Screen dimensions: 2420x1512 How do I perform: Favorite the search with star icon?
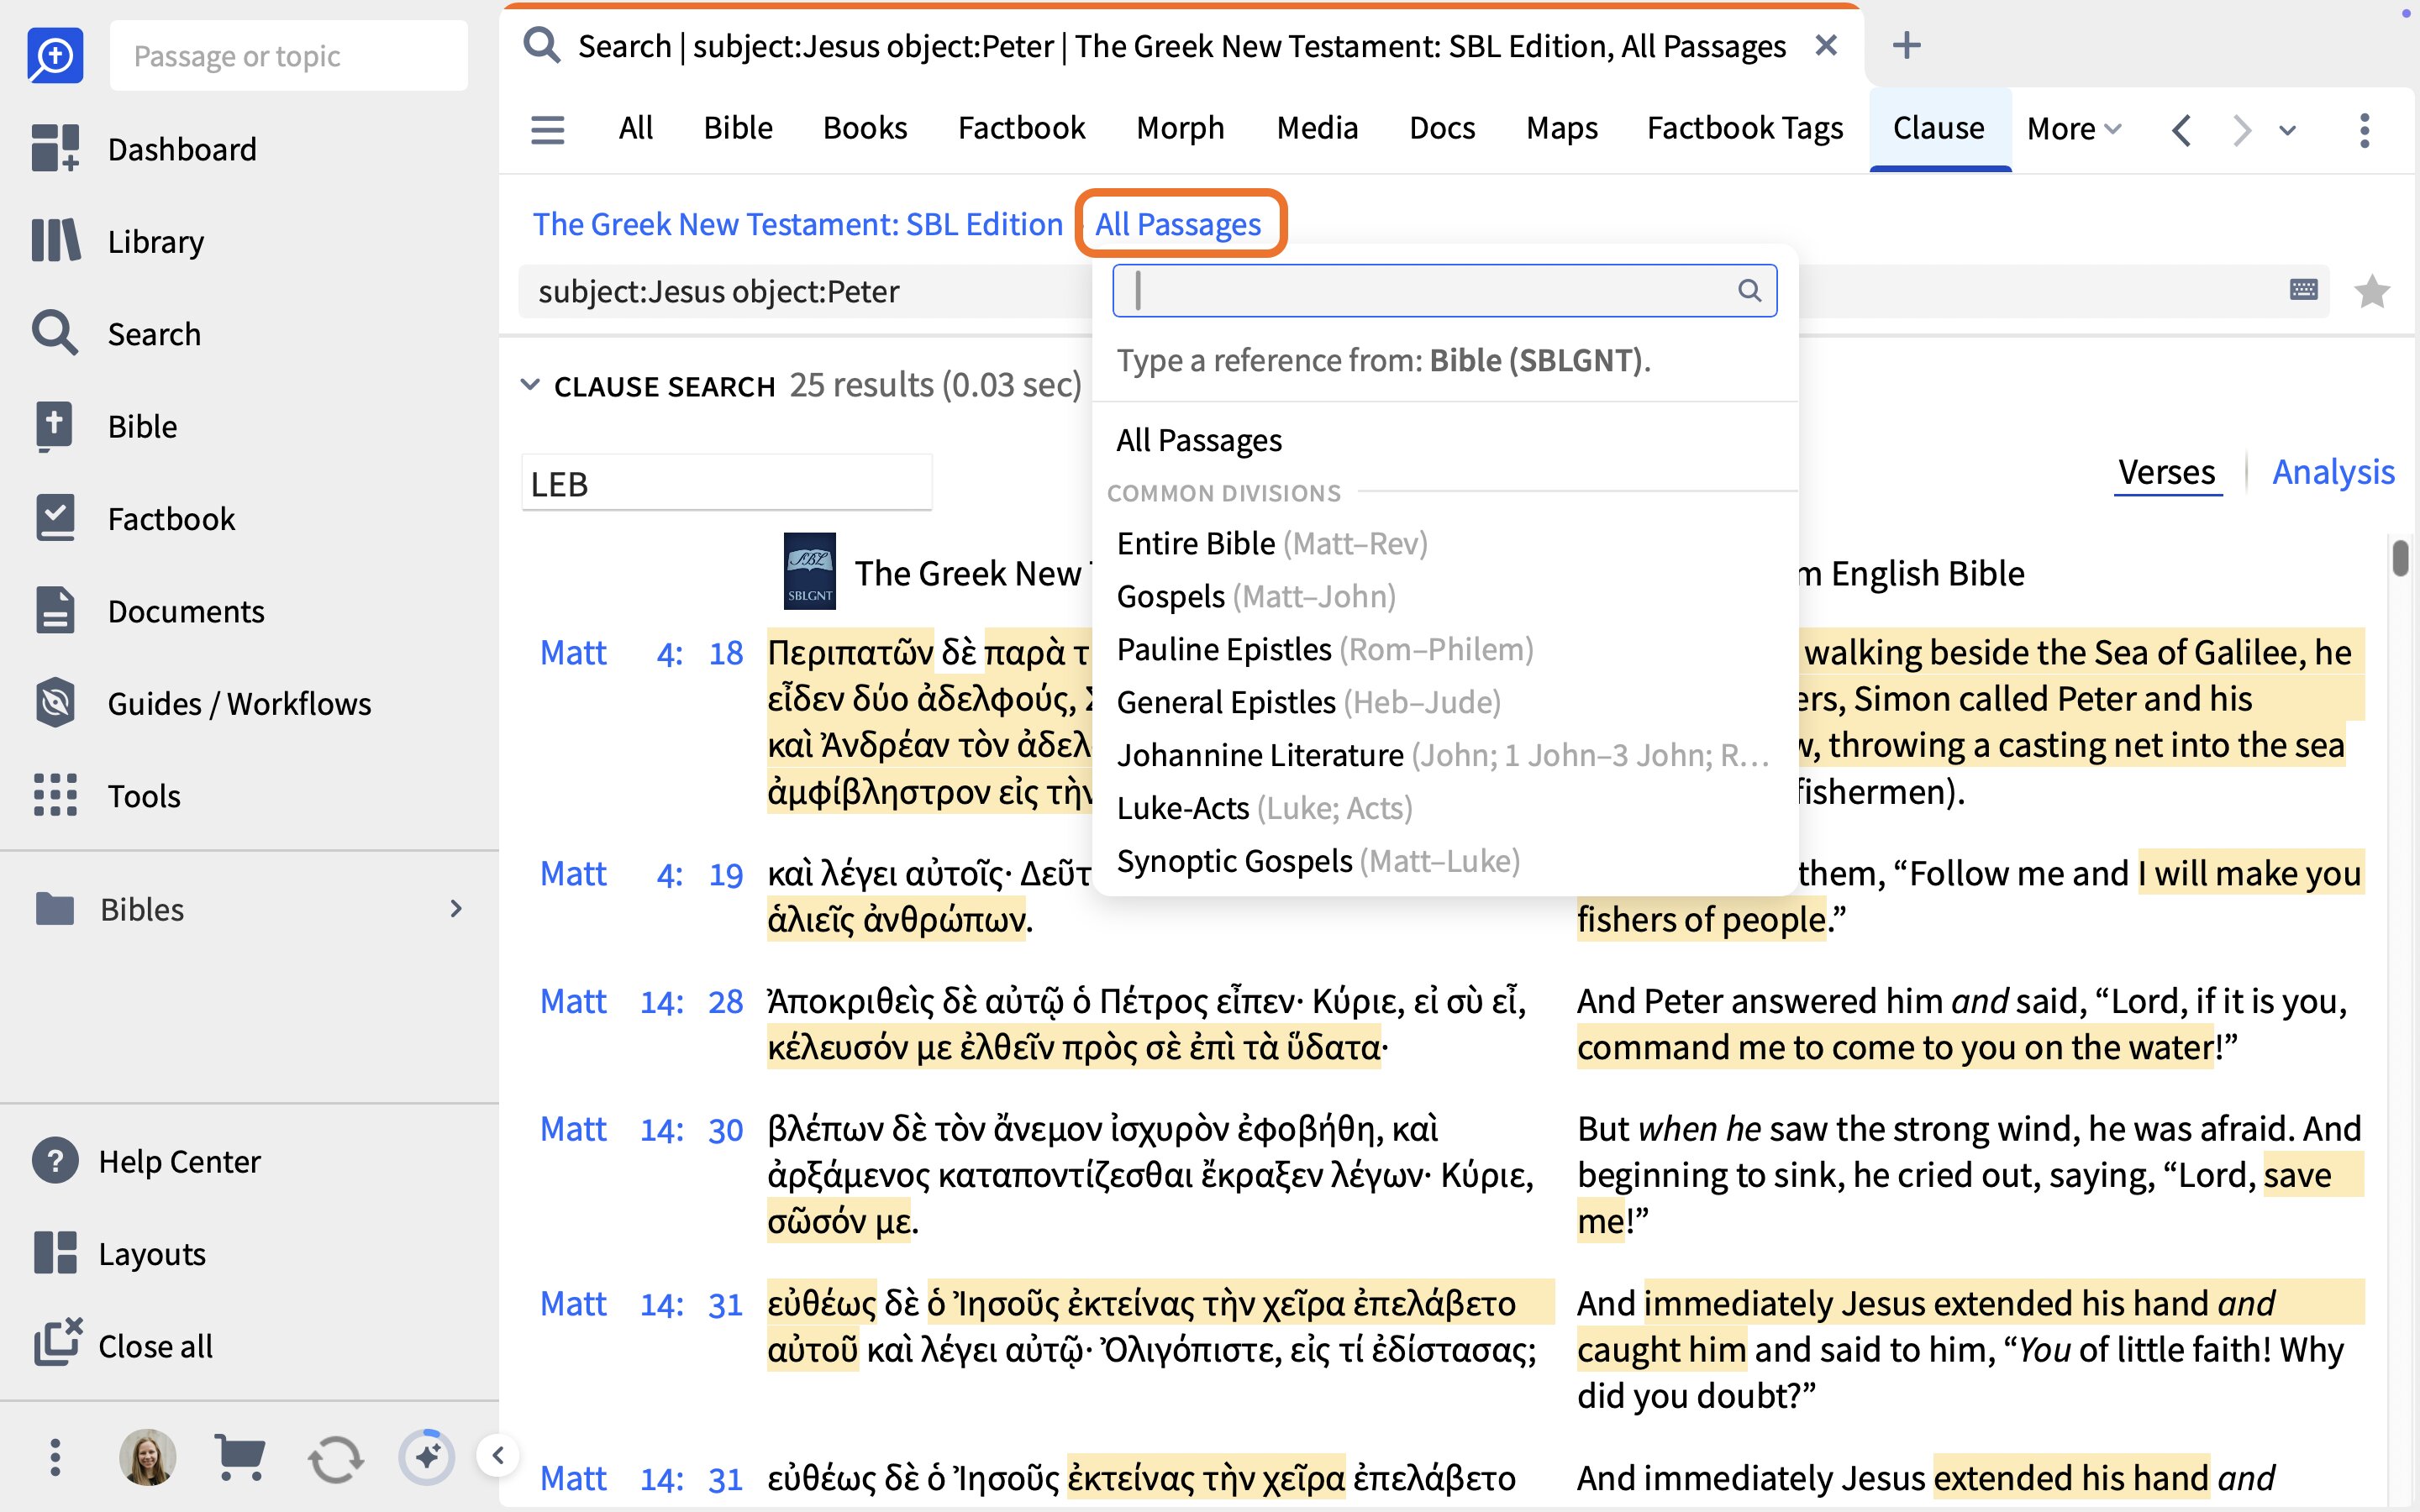coord(2372,291)
